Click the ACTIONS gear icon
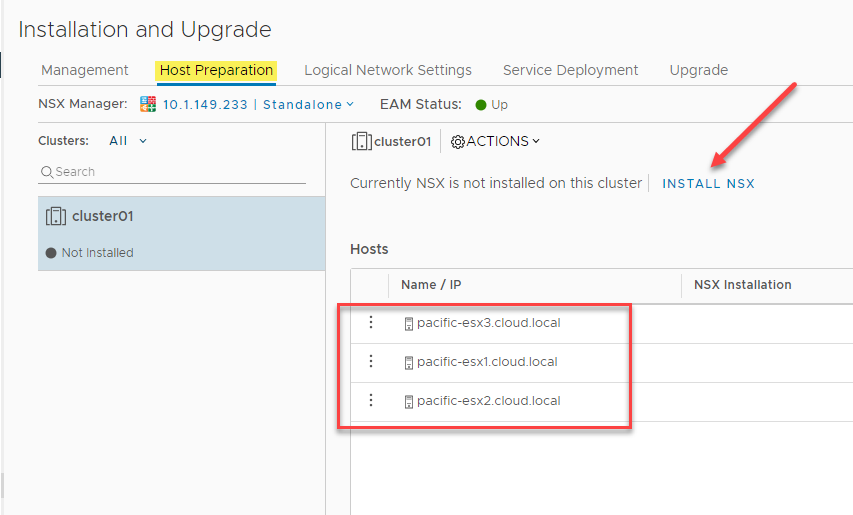Image resolution: width=853 pixels, height=515 pixels. point(458,142)
